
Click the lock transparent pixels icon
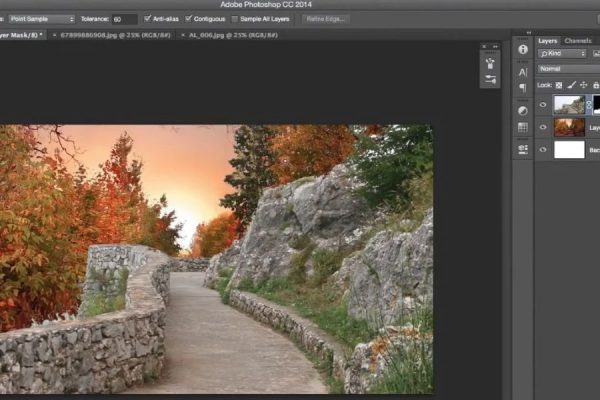[558, 86]
